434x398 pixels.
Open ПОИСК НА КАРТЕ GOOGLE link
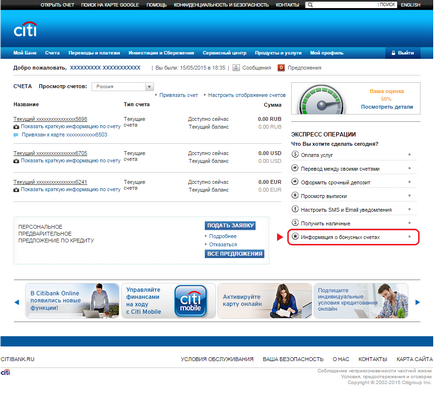click(x=110, y=5)
